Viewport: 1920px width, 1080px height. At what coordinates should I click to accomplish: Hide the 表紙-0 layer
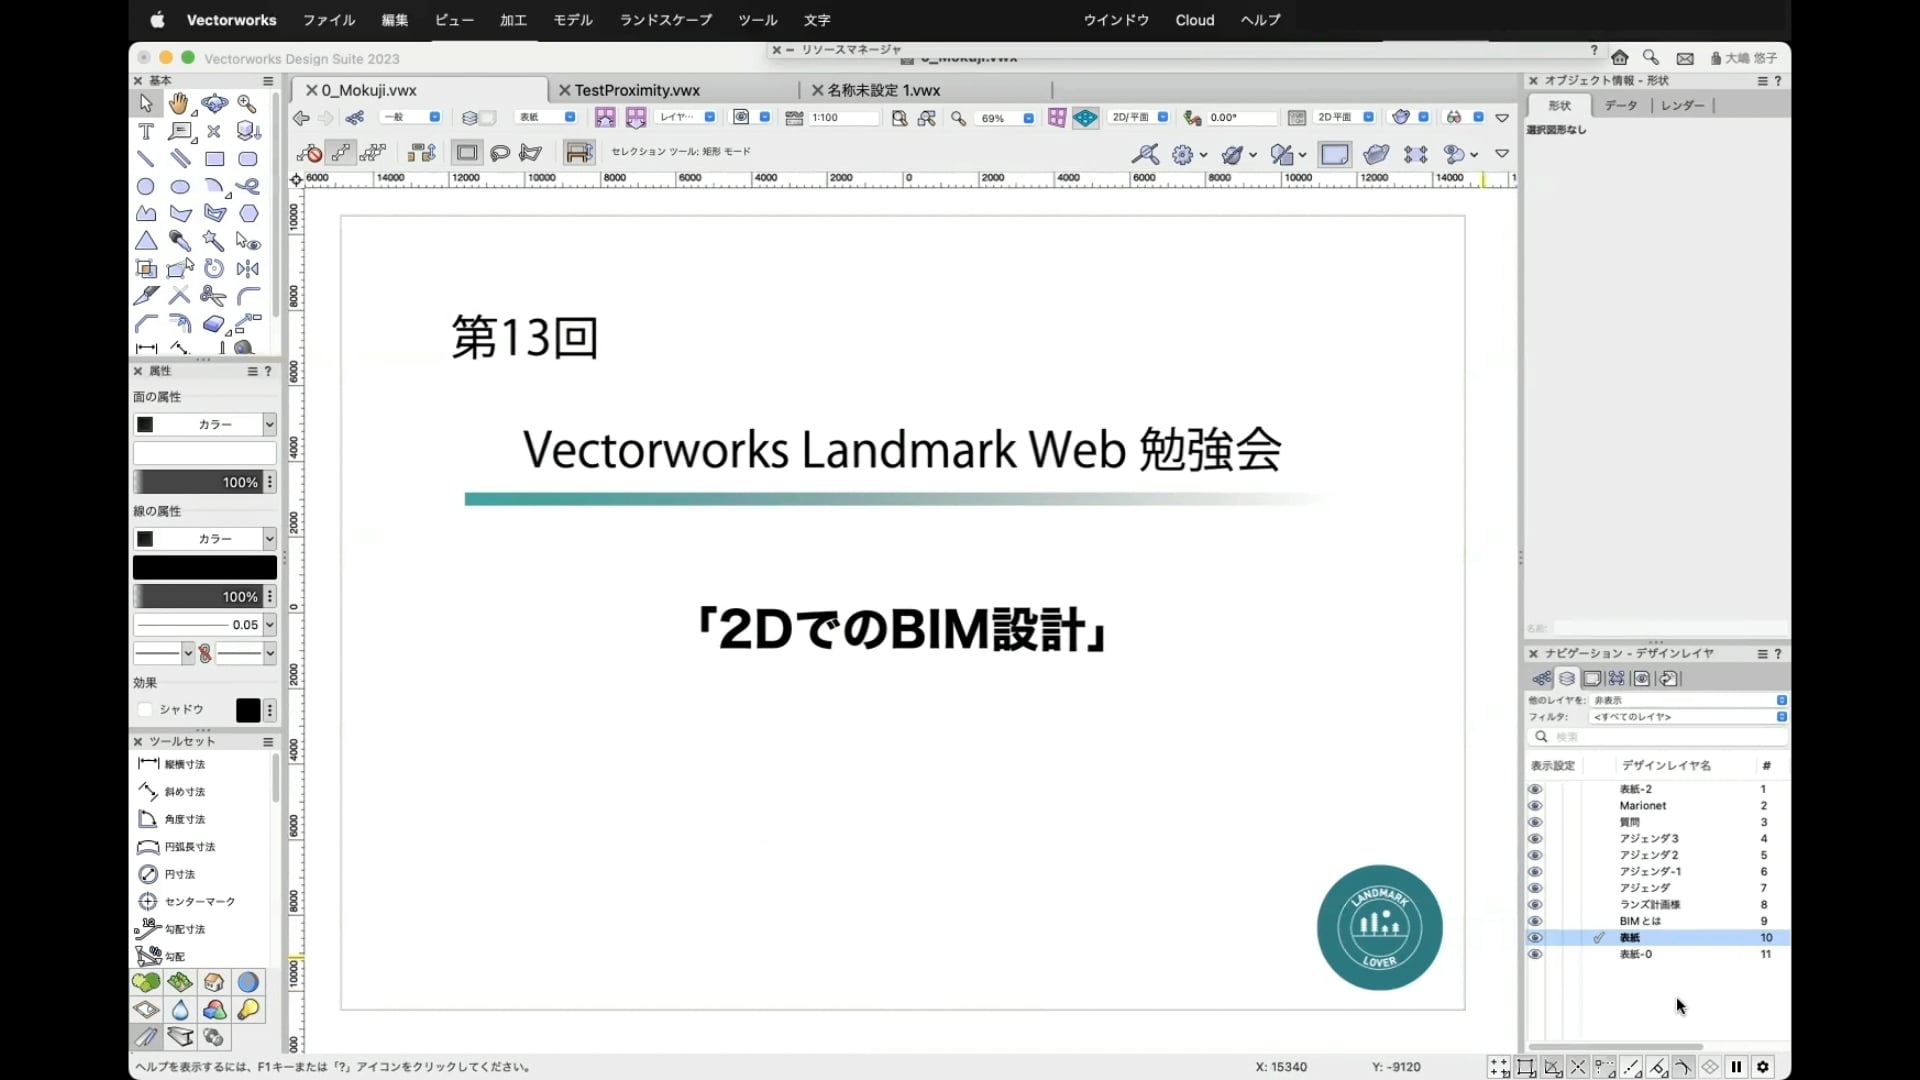point(1535,954)
